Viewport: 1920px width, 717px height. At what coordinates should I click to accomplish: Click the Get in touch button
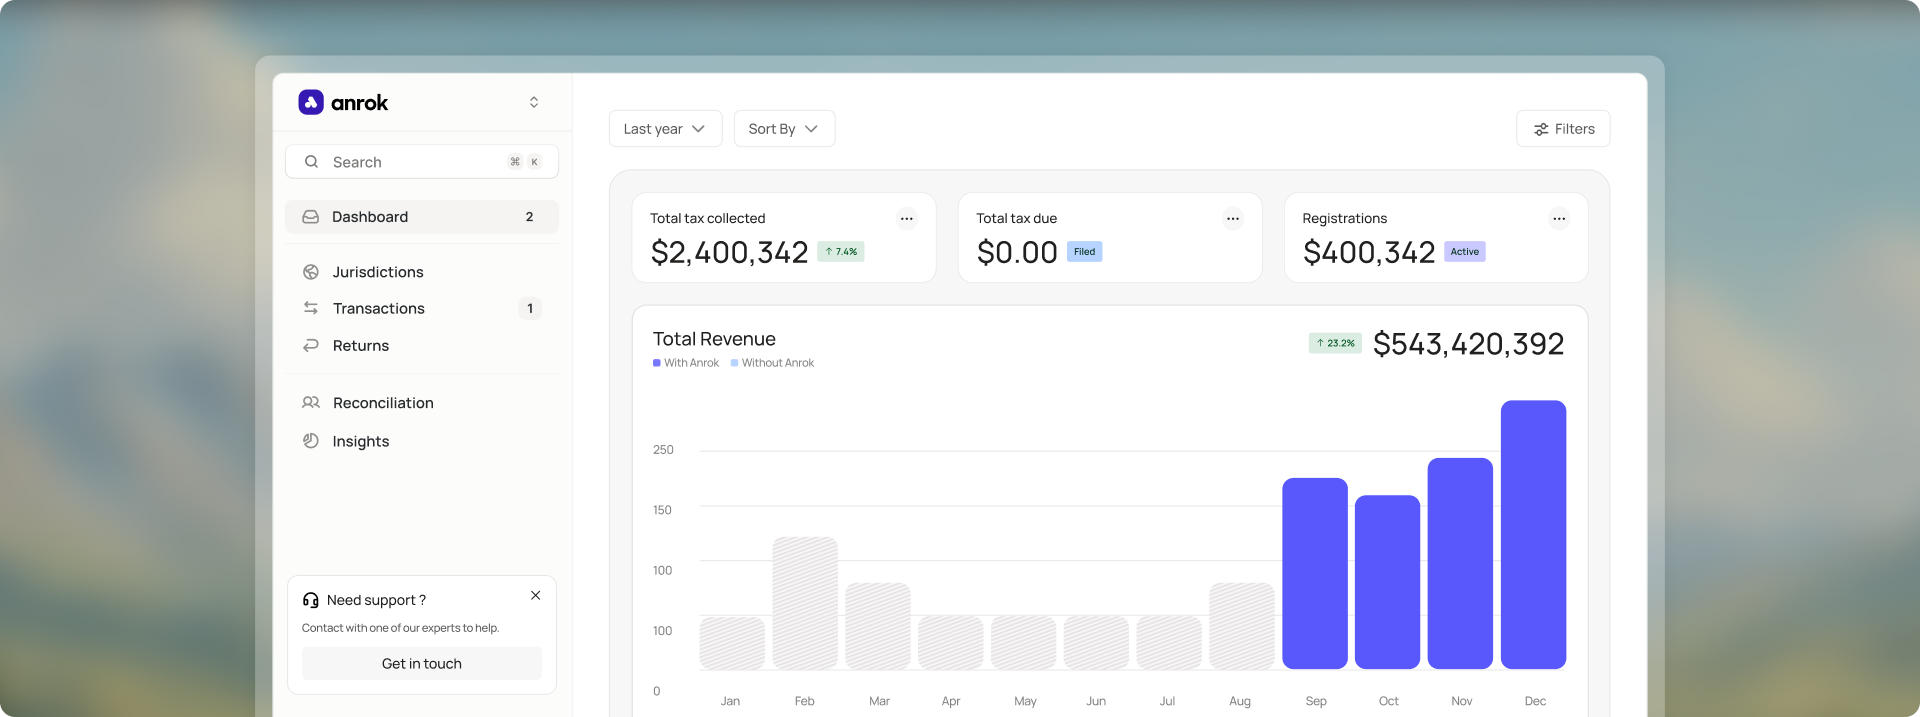pos(422,664)
